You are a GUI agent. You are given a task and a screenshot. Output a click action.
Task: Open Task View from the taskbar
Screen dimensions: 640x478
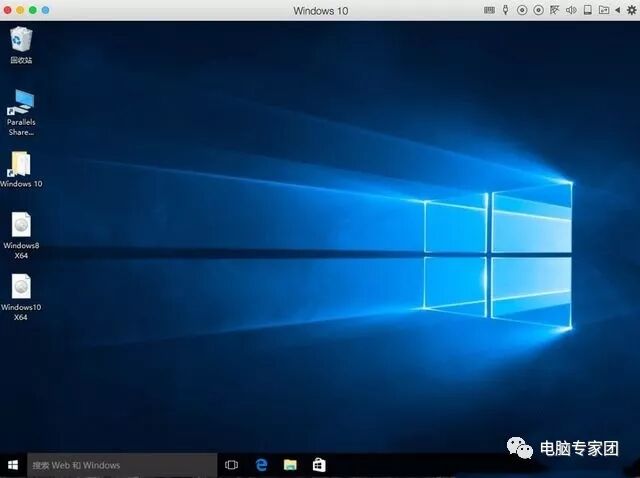(x=231, y=465)
